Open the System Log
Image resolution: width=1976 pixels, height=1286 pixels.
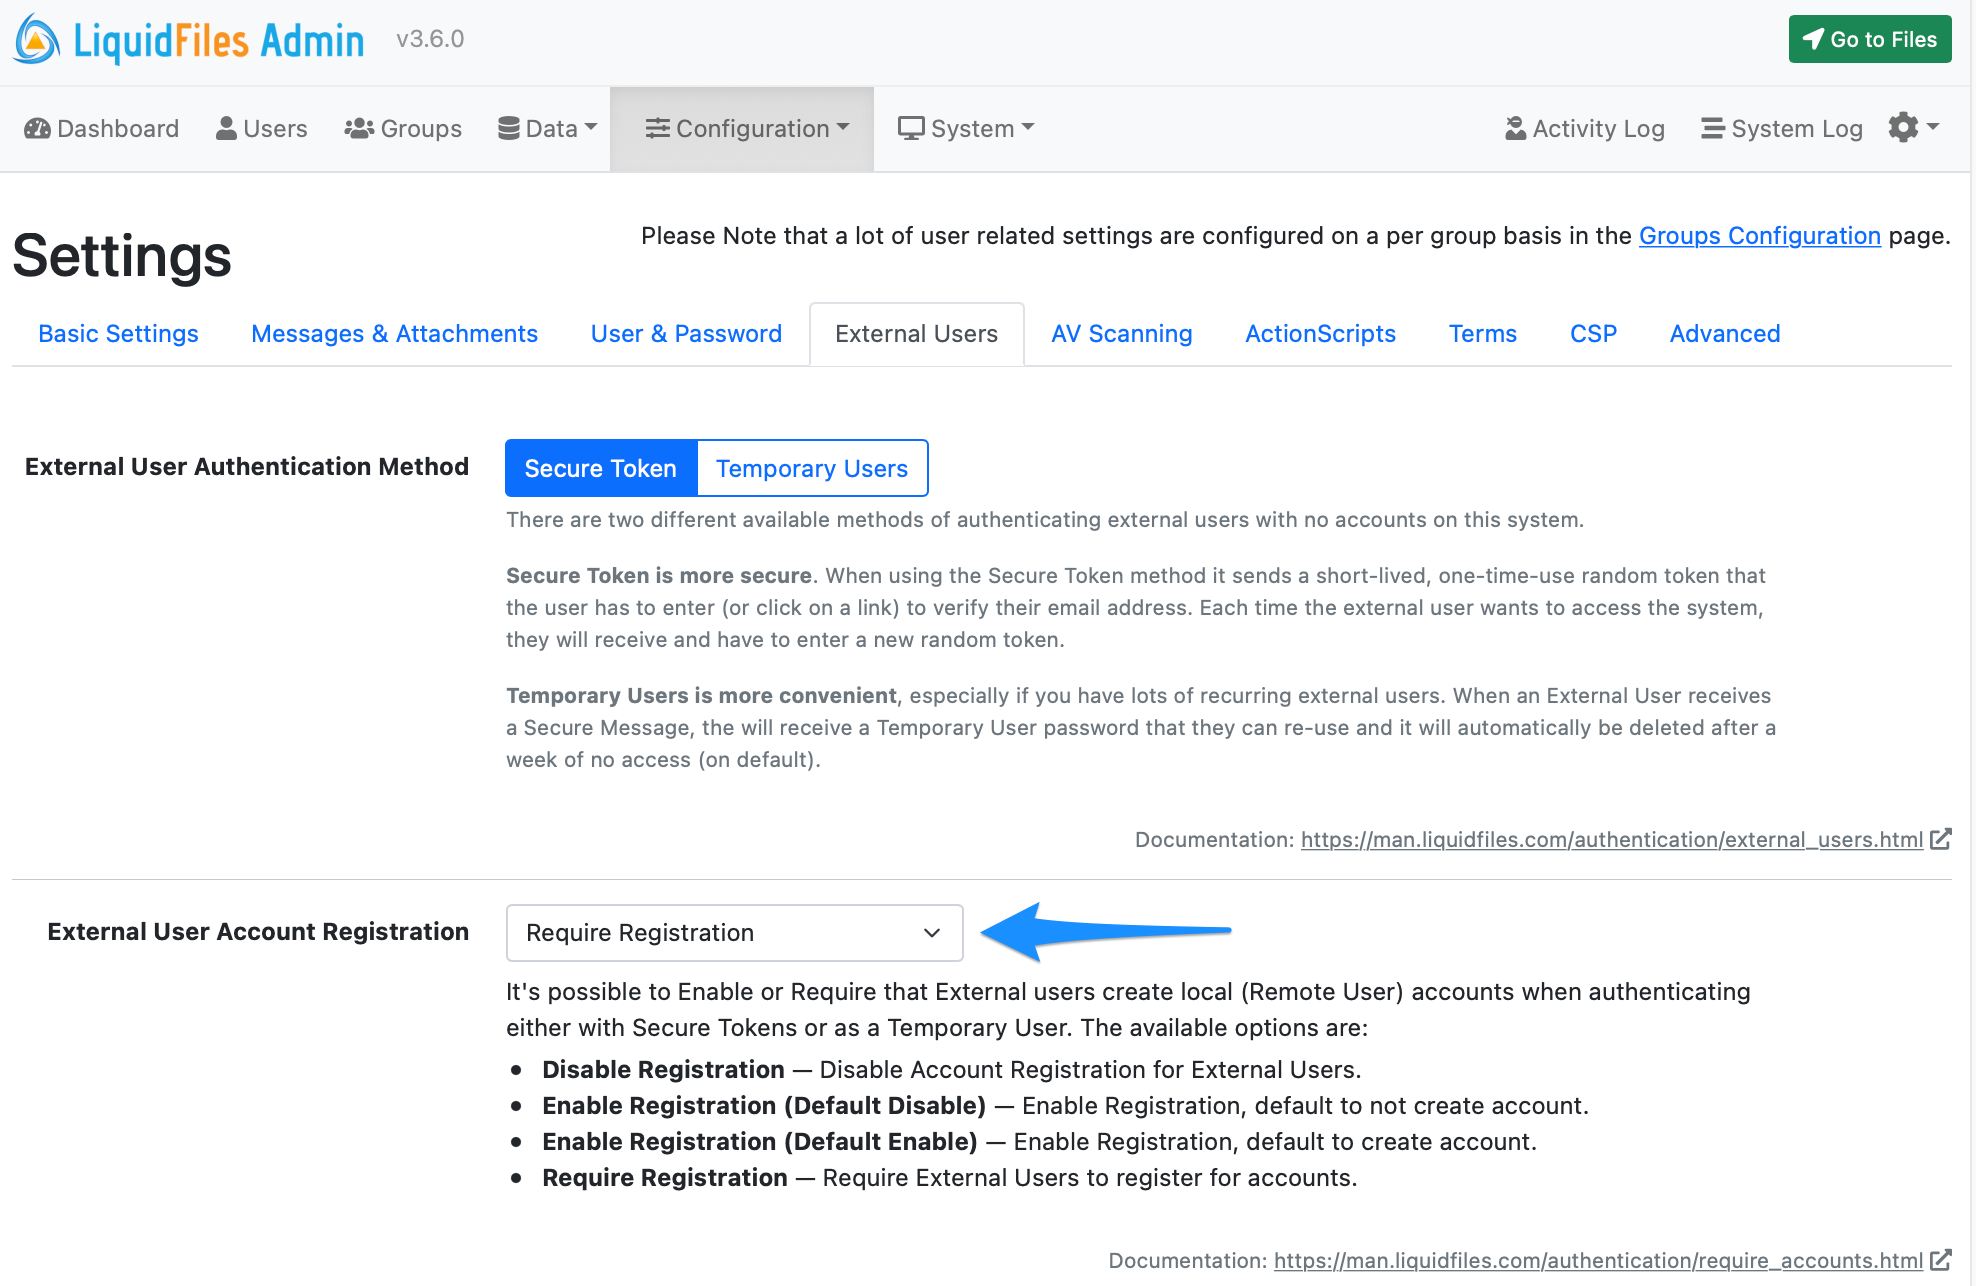1781,128
